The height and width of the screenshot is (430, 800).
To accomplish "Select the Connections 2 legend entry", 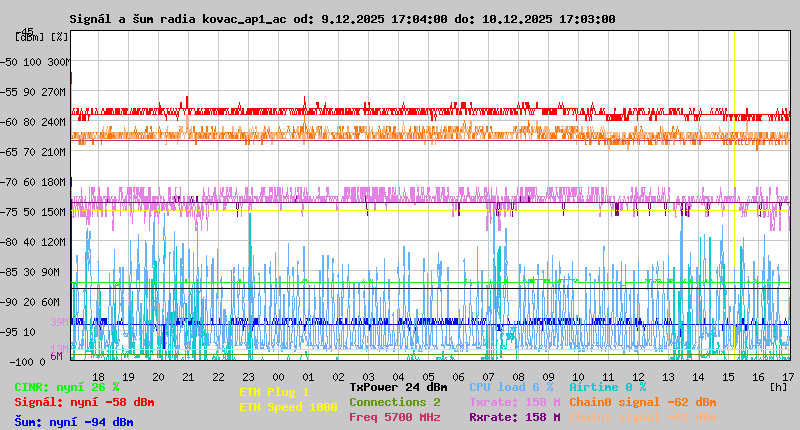I will tap(394, 402).
